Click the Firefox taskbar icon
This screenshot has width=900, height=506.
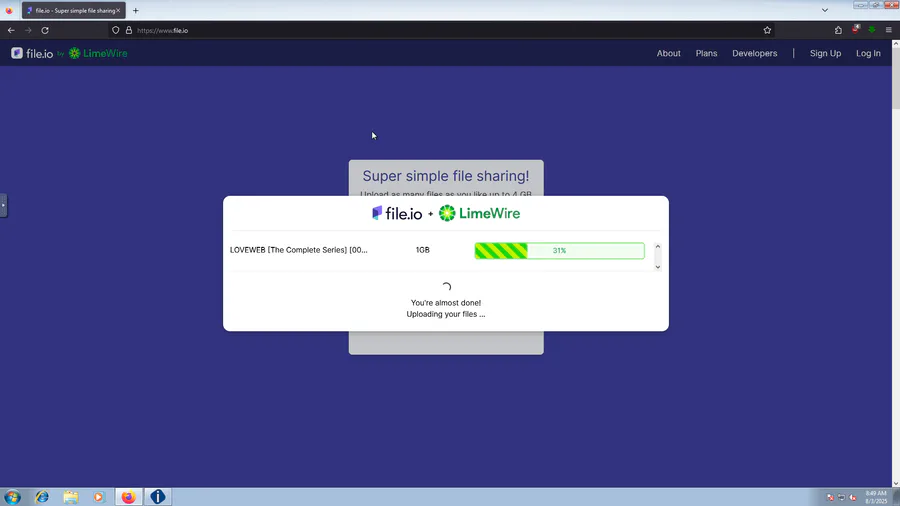(129, 497)
